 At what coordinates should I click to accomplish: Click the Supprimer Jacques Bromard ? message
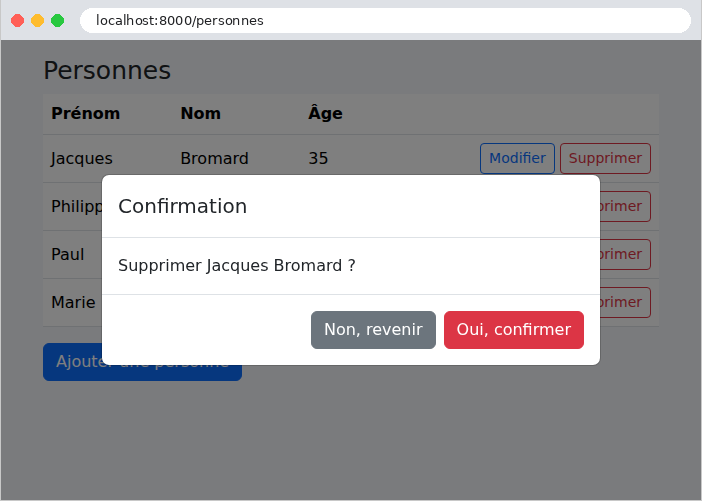tap(237, 265)
